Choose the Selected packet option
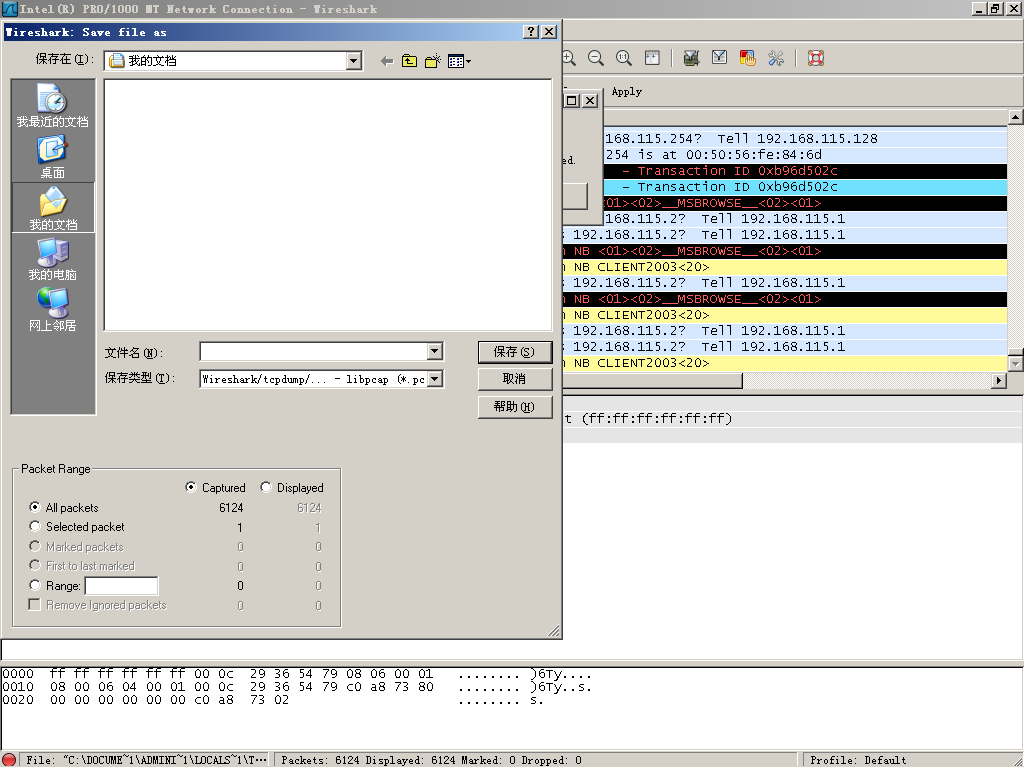Viewport: 1024px width, 768px height. tap(35, 526)
